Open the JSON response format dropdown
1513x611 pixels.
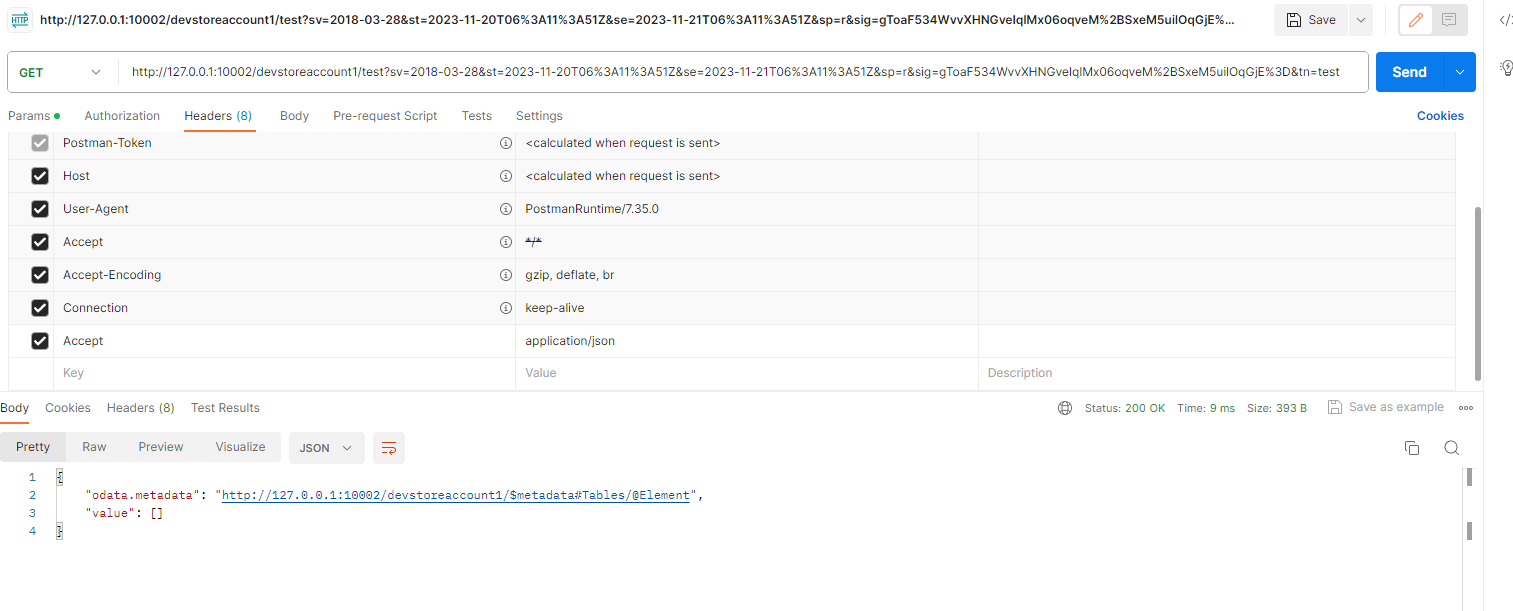pyautogui.click(x=326, y=448)
